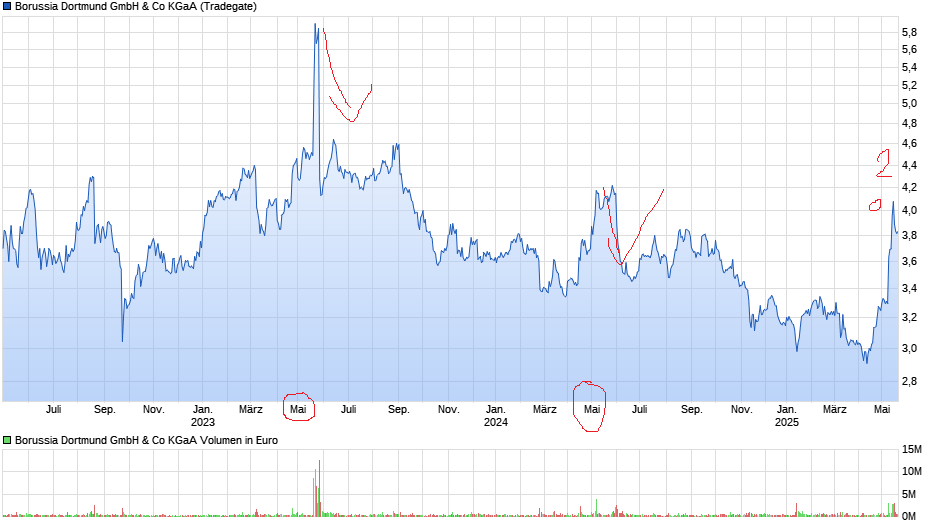Click the 5,6 price axis label

tap(909, 50)
